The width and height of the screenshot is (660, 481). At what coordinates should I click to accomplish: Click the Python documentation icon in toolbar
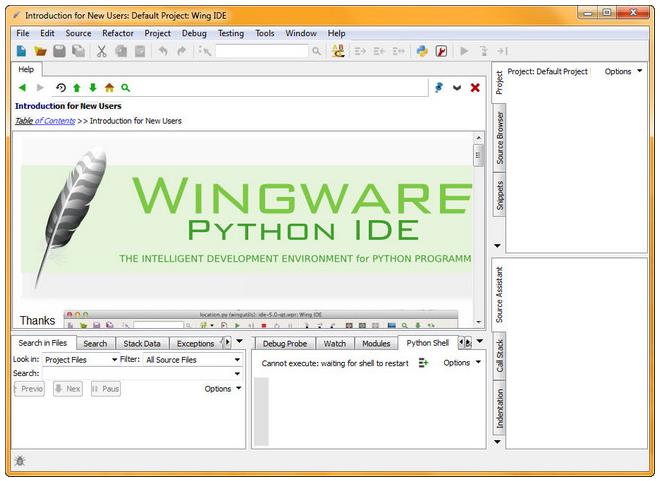click(x=422, y=51)
